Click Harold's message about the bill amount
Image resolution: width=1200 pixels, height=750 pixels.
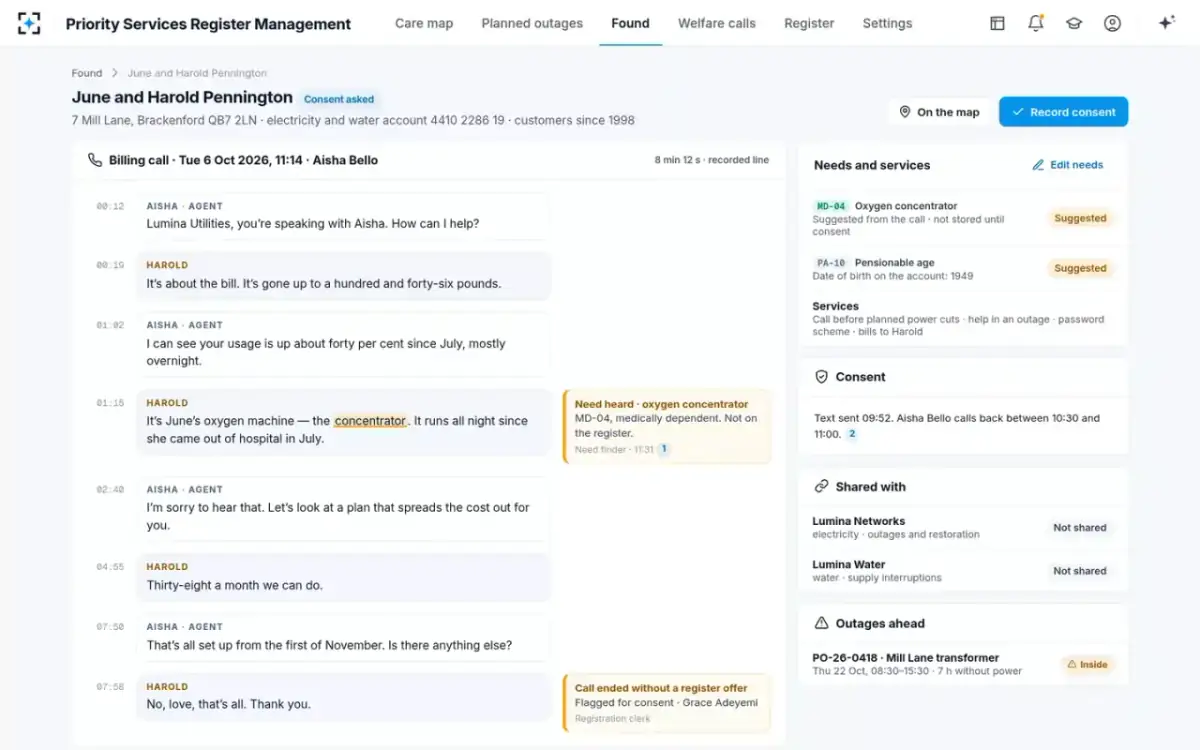click(x=343, y=276)
